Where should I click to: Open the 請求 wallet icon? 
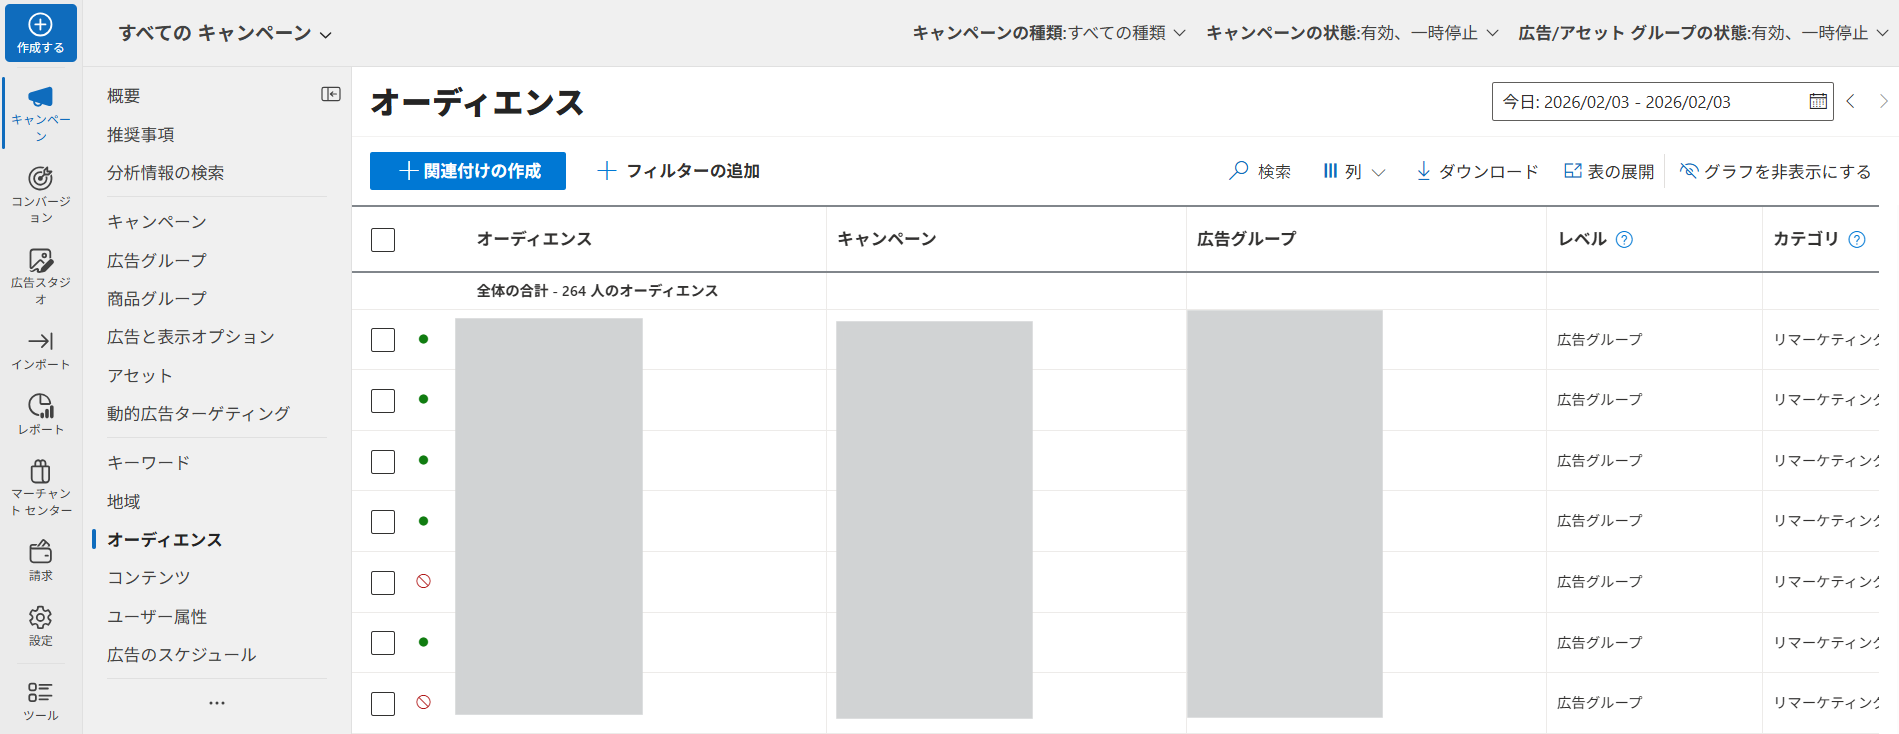tap(40, 552)
